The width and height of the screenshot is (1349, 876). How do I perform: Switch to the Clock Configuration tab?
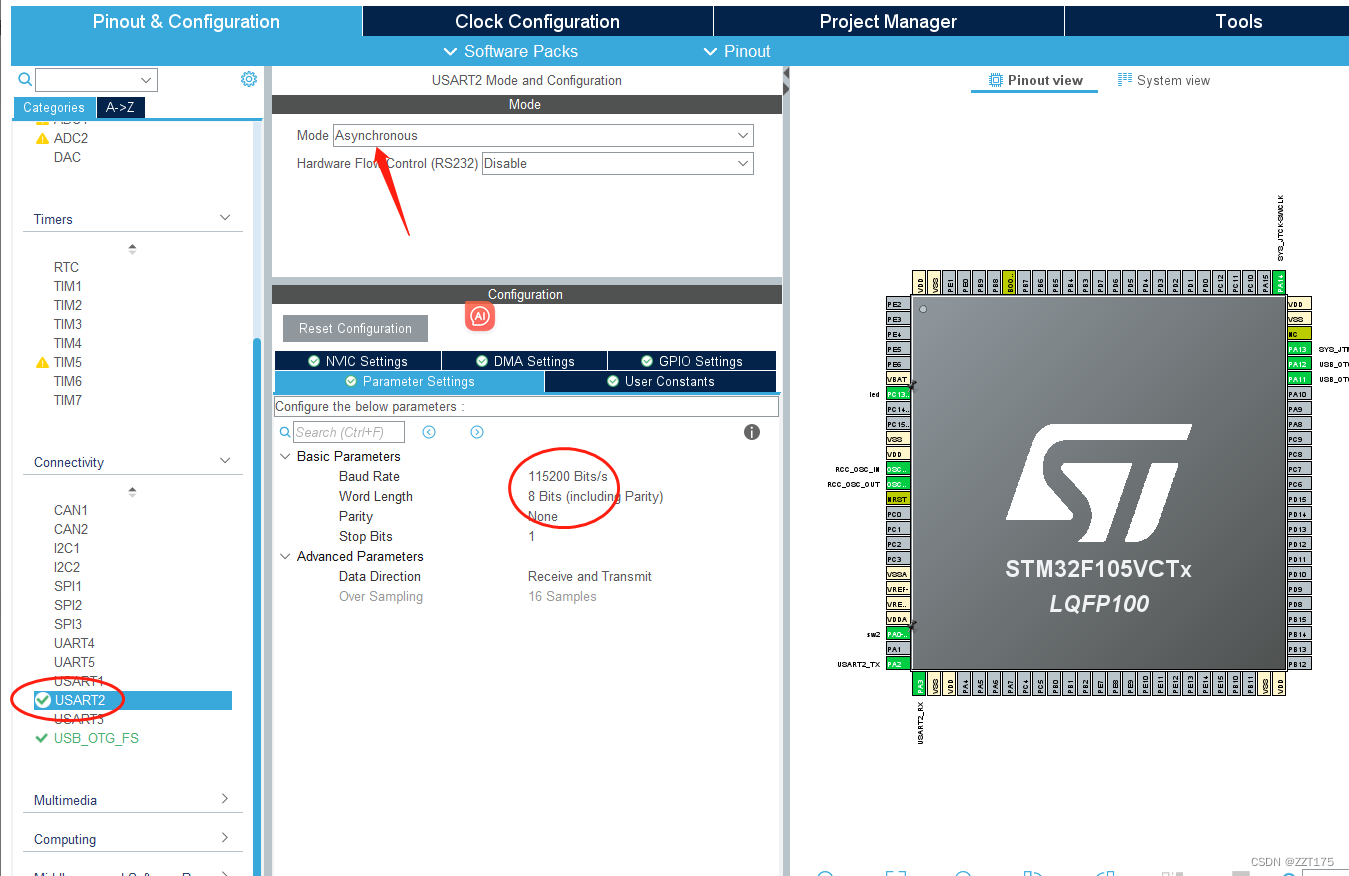tap(537, 20)
